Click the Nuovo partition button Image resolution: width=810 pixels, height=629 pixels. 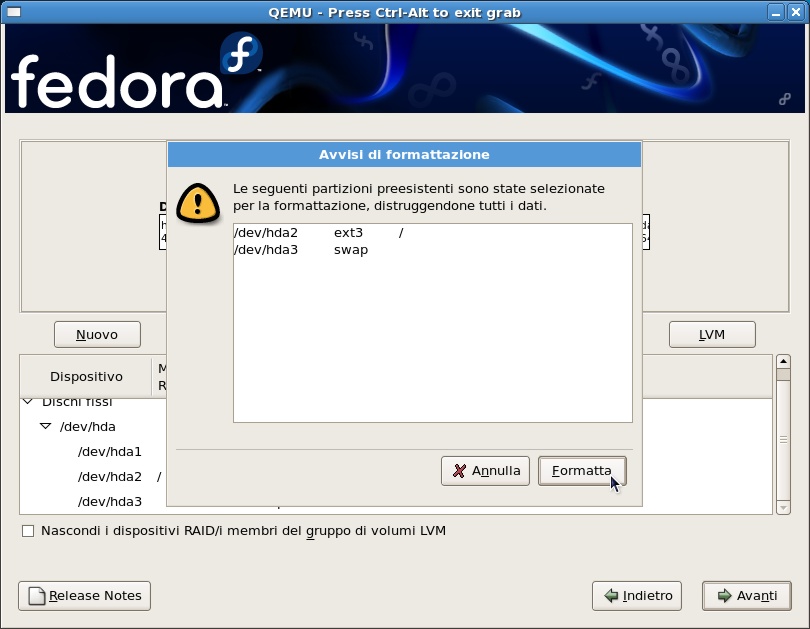click(x=97, y=335)
